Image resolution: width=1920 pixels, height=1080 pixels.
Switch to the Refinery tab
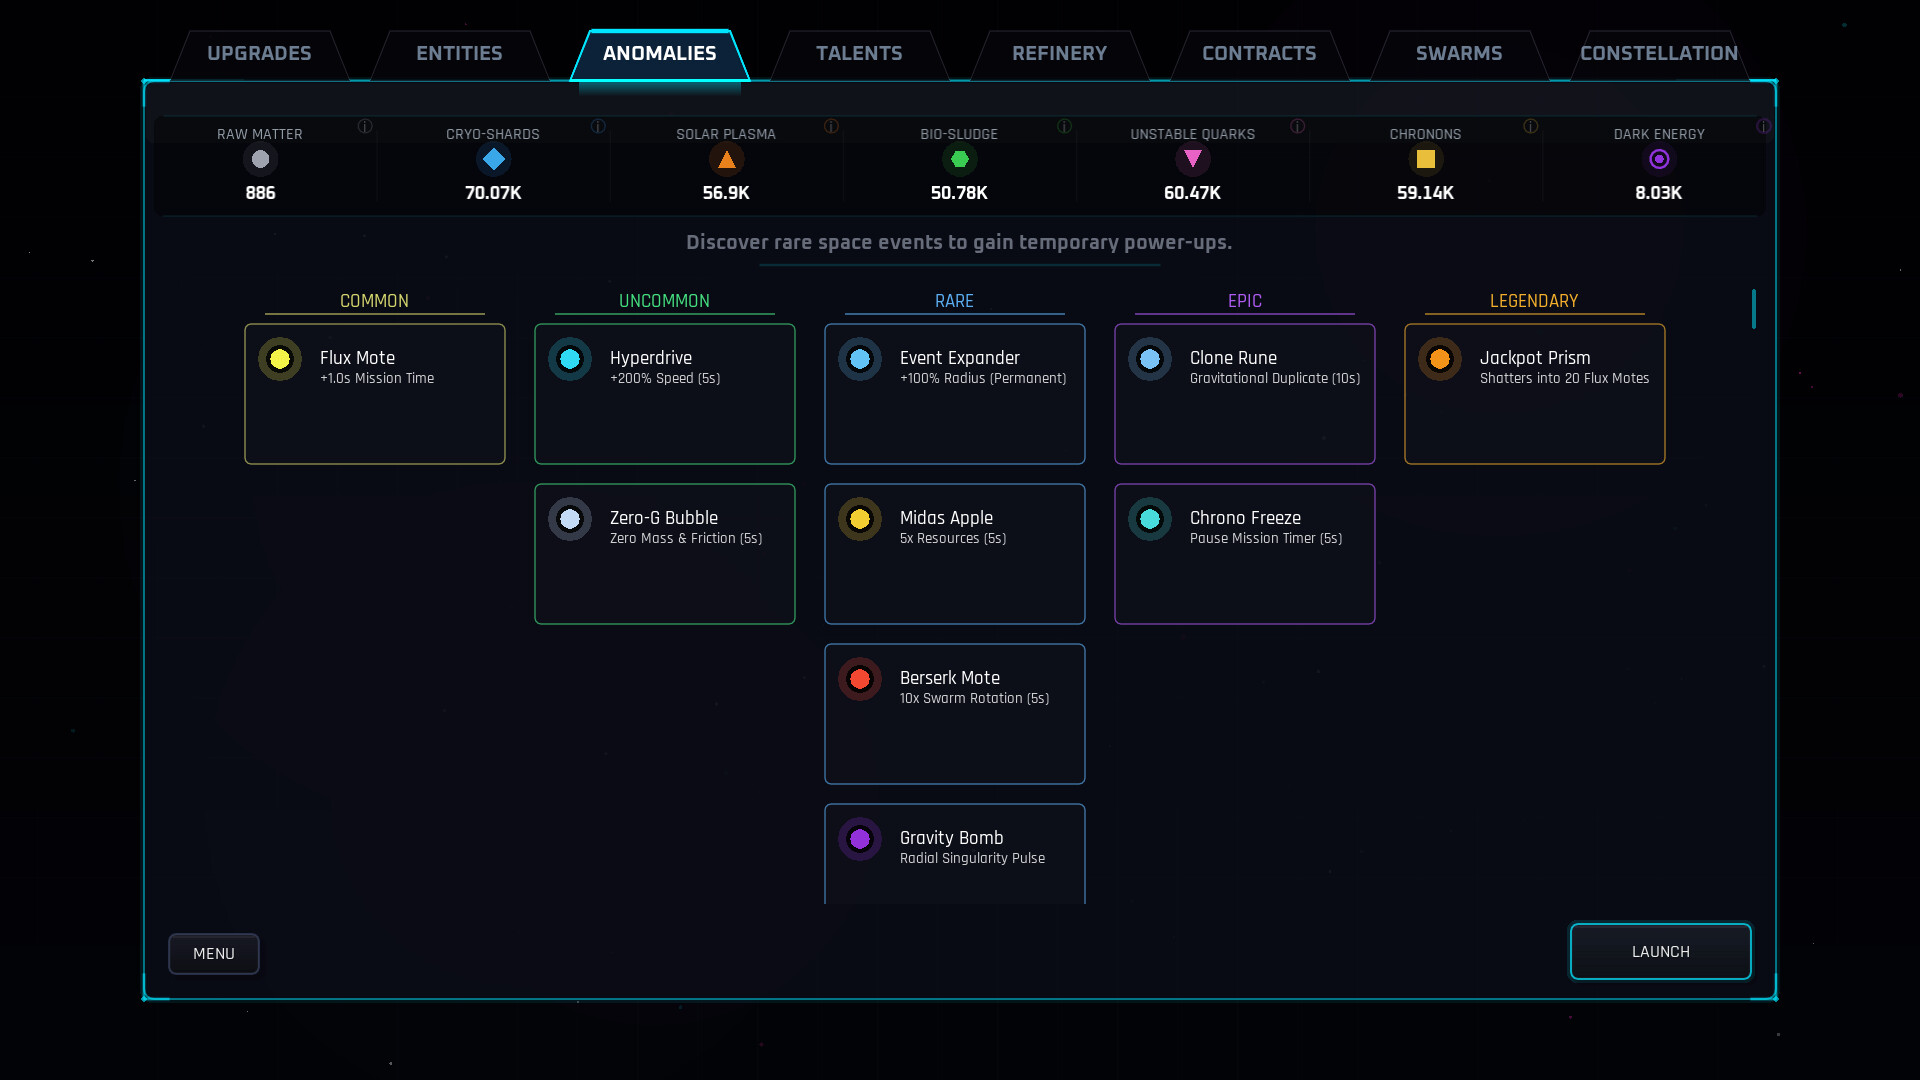(x=1059, y=53)
